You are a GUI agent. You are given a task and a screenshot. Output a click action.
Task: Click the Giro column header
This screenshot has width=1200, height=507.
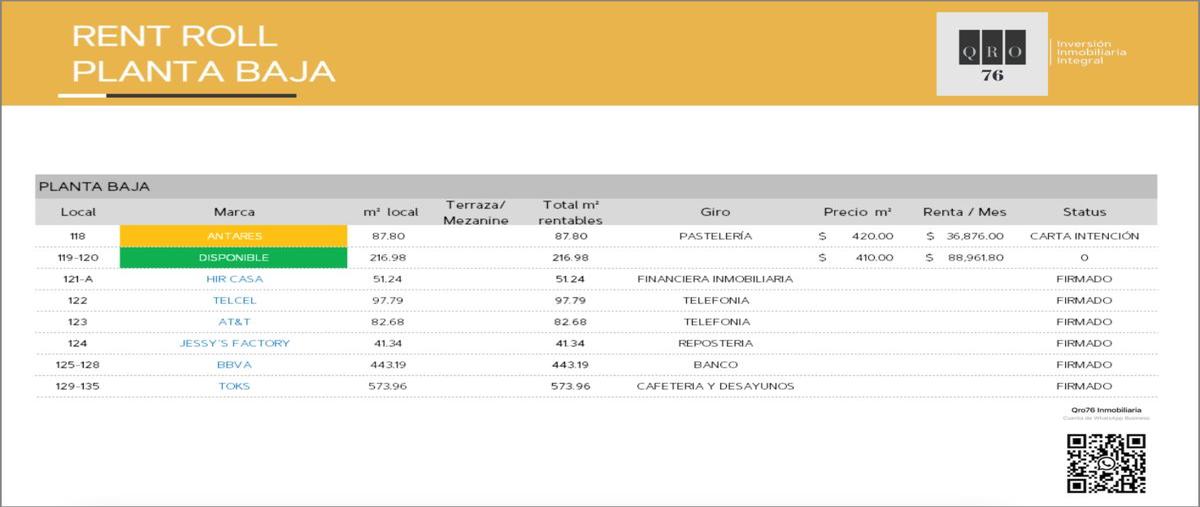click(715, 212)
